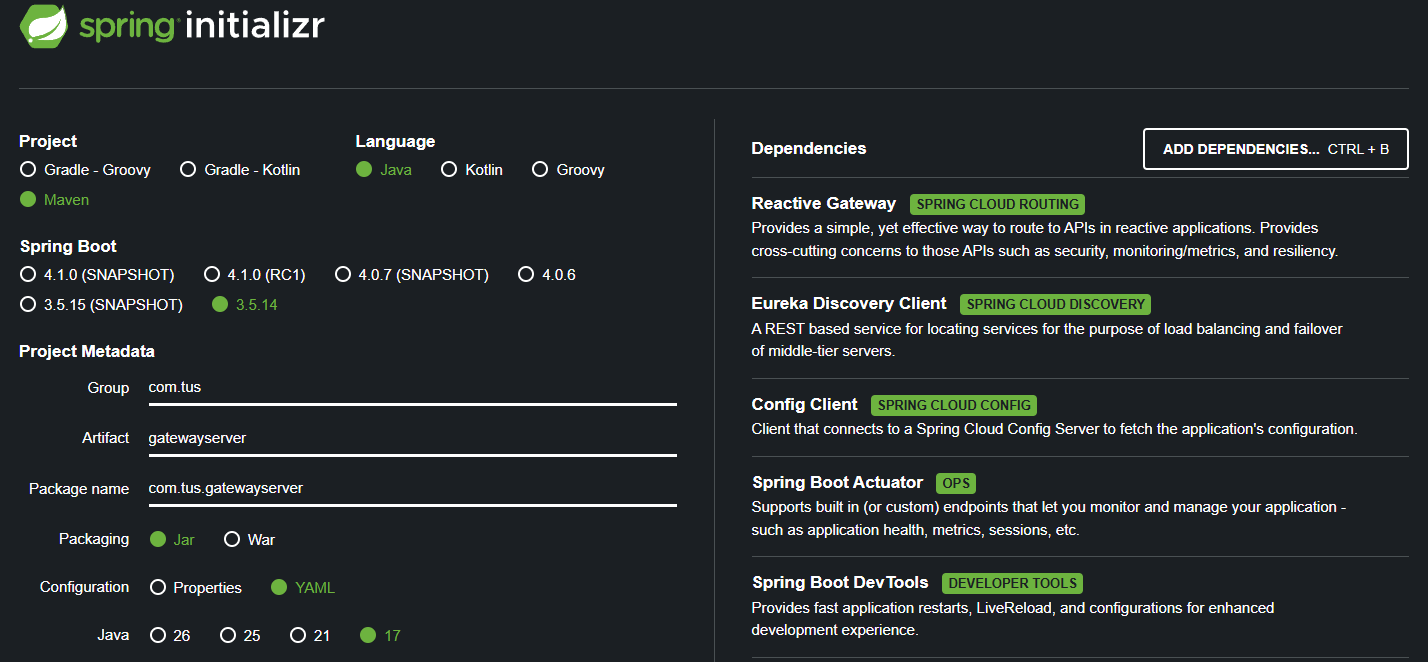
Task: Choose Properties configuration format
Action: coord(196,588)
